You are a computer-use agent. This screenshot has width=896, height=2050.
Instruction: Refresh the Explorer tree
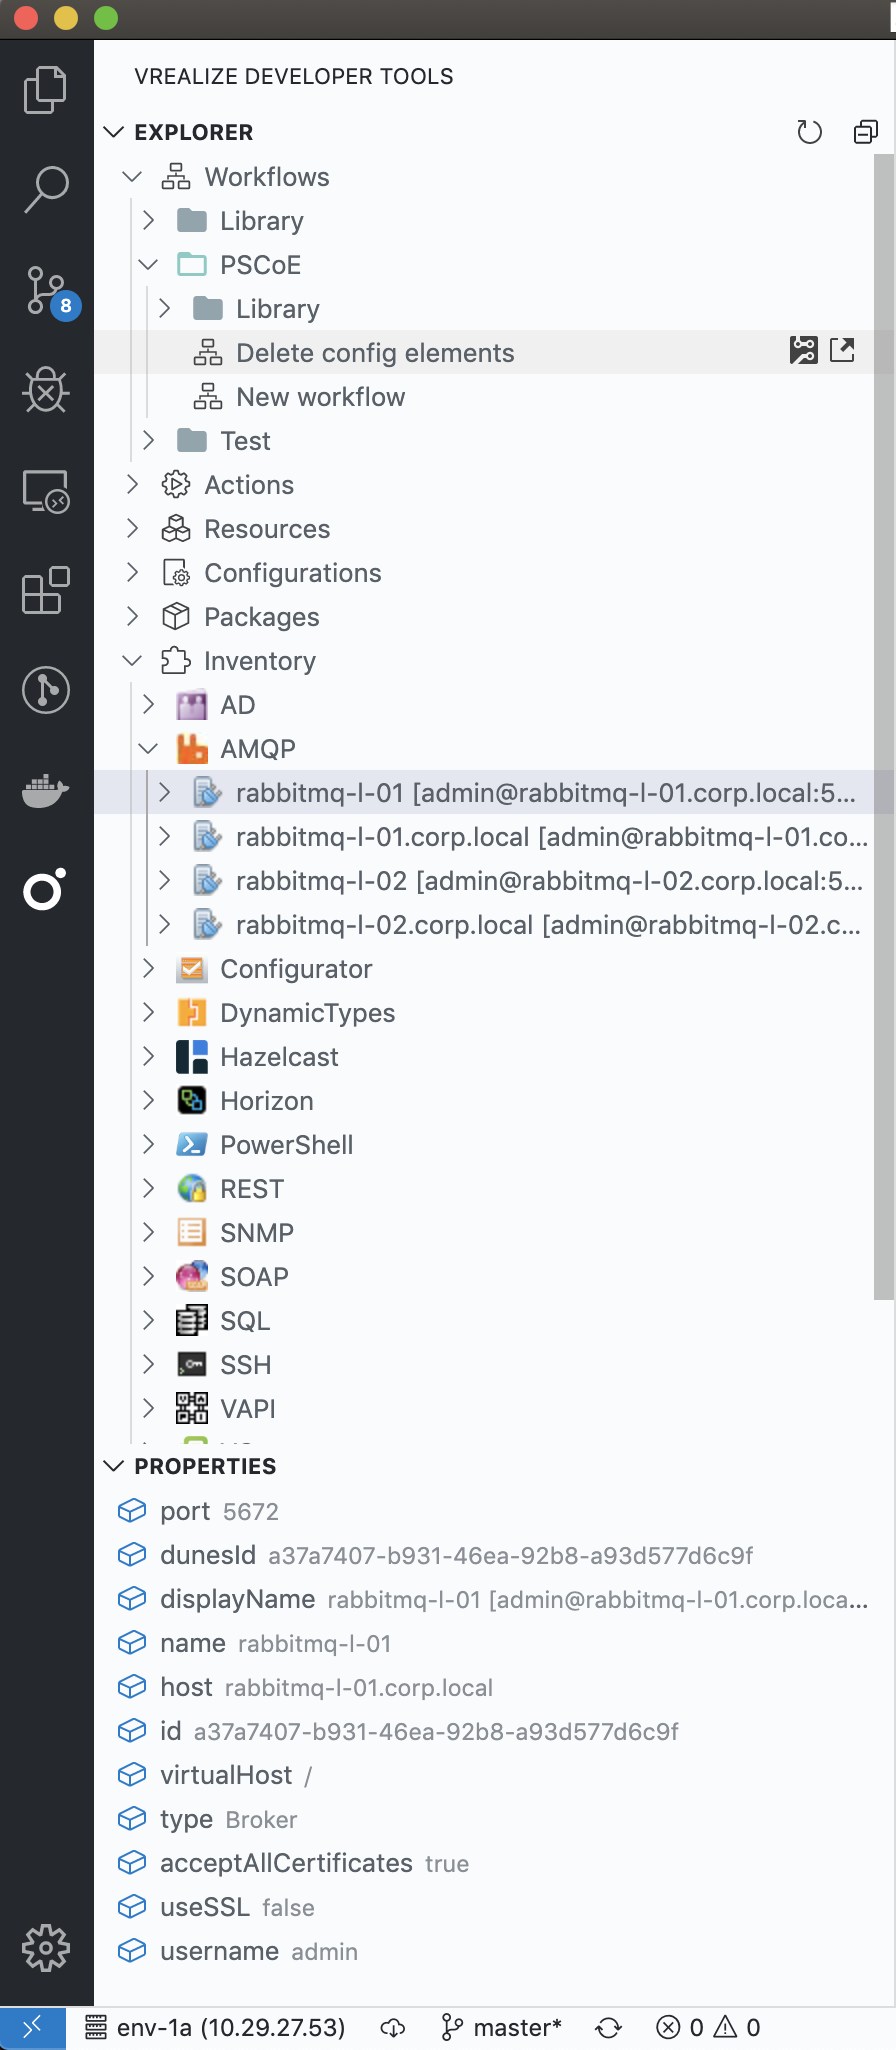[x=809, y=132]
